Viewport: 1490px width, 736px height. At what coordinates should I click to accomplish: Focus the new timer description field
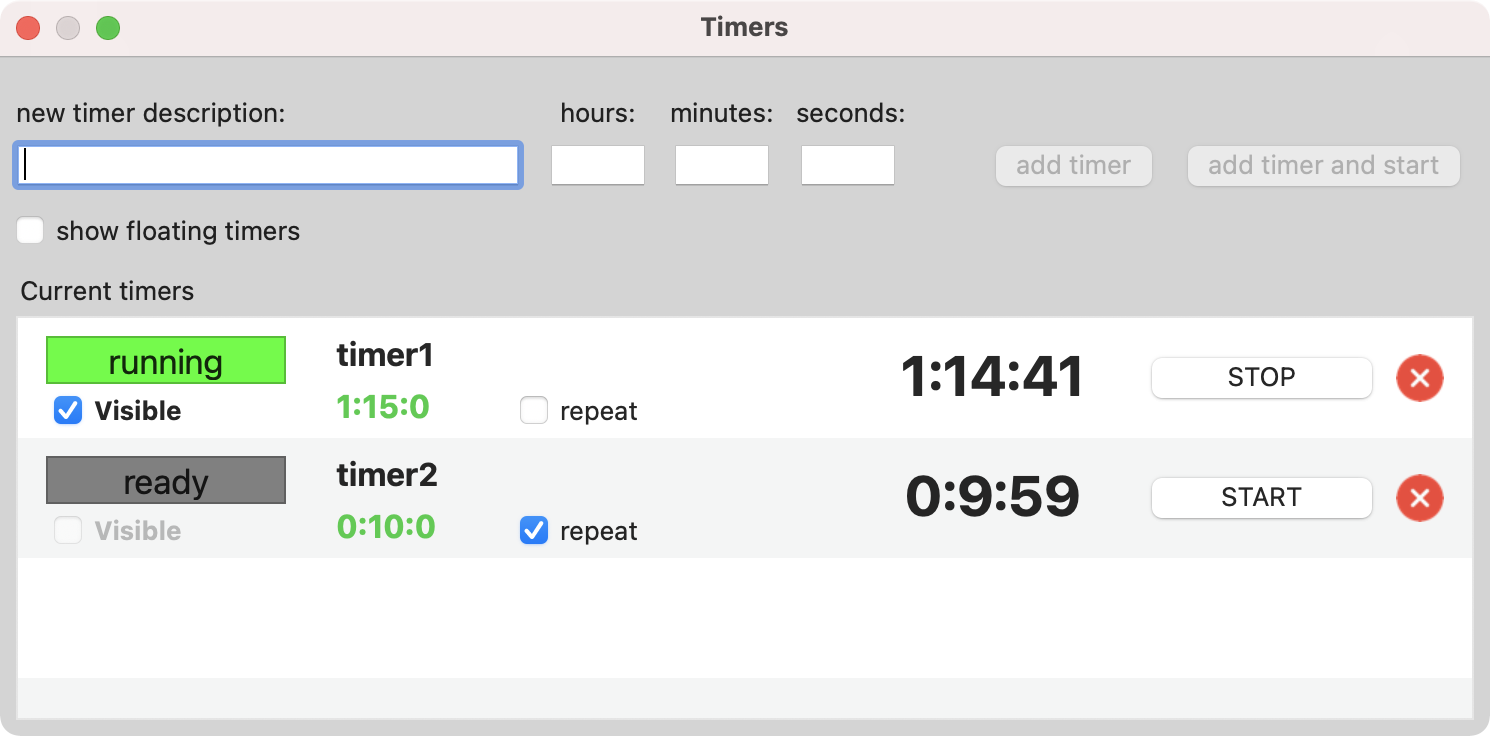coord(267,165)
